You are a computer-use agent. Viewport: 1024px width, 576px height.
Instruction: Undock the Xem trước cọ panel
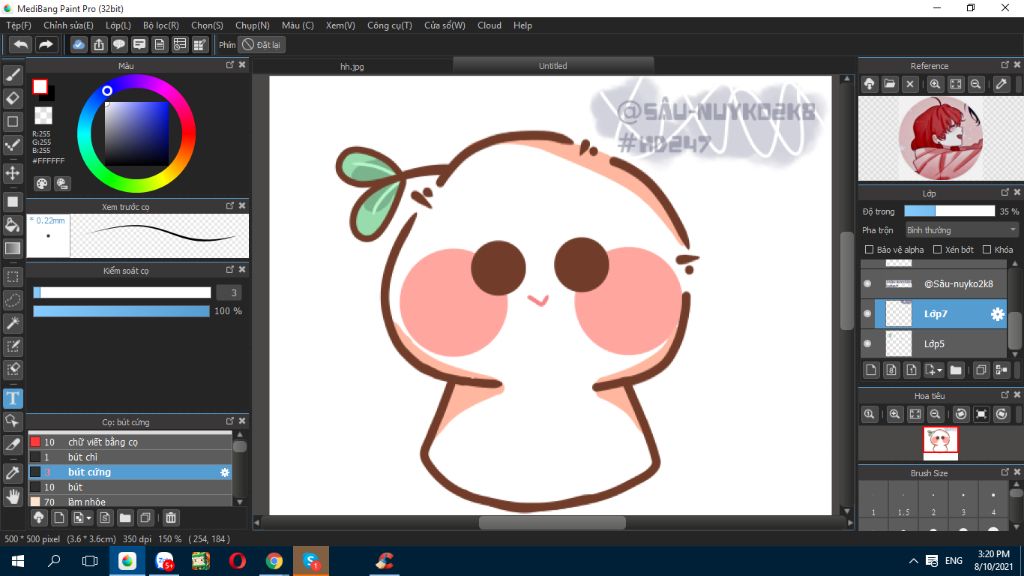(230, 206)
